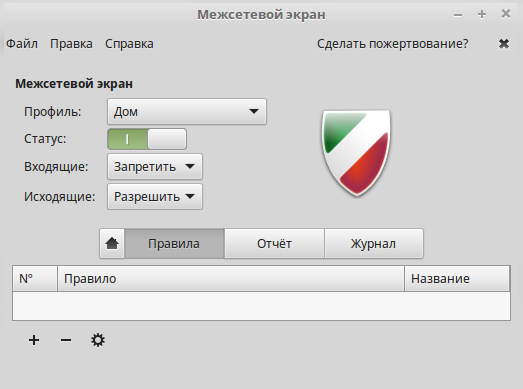The width and height of the screenshot is (523, 389).
Task: Click the Сделать пожертвование? link
Action: coord(393,44)
